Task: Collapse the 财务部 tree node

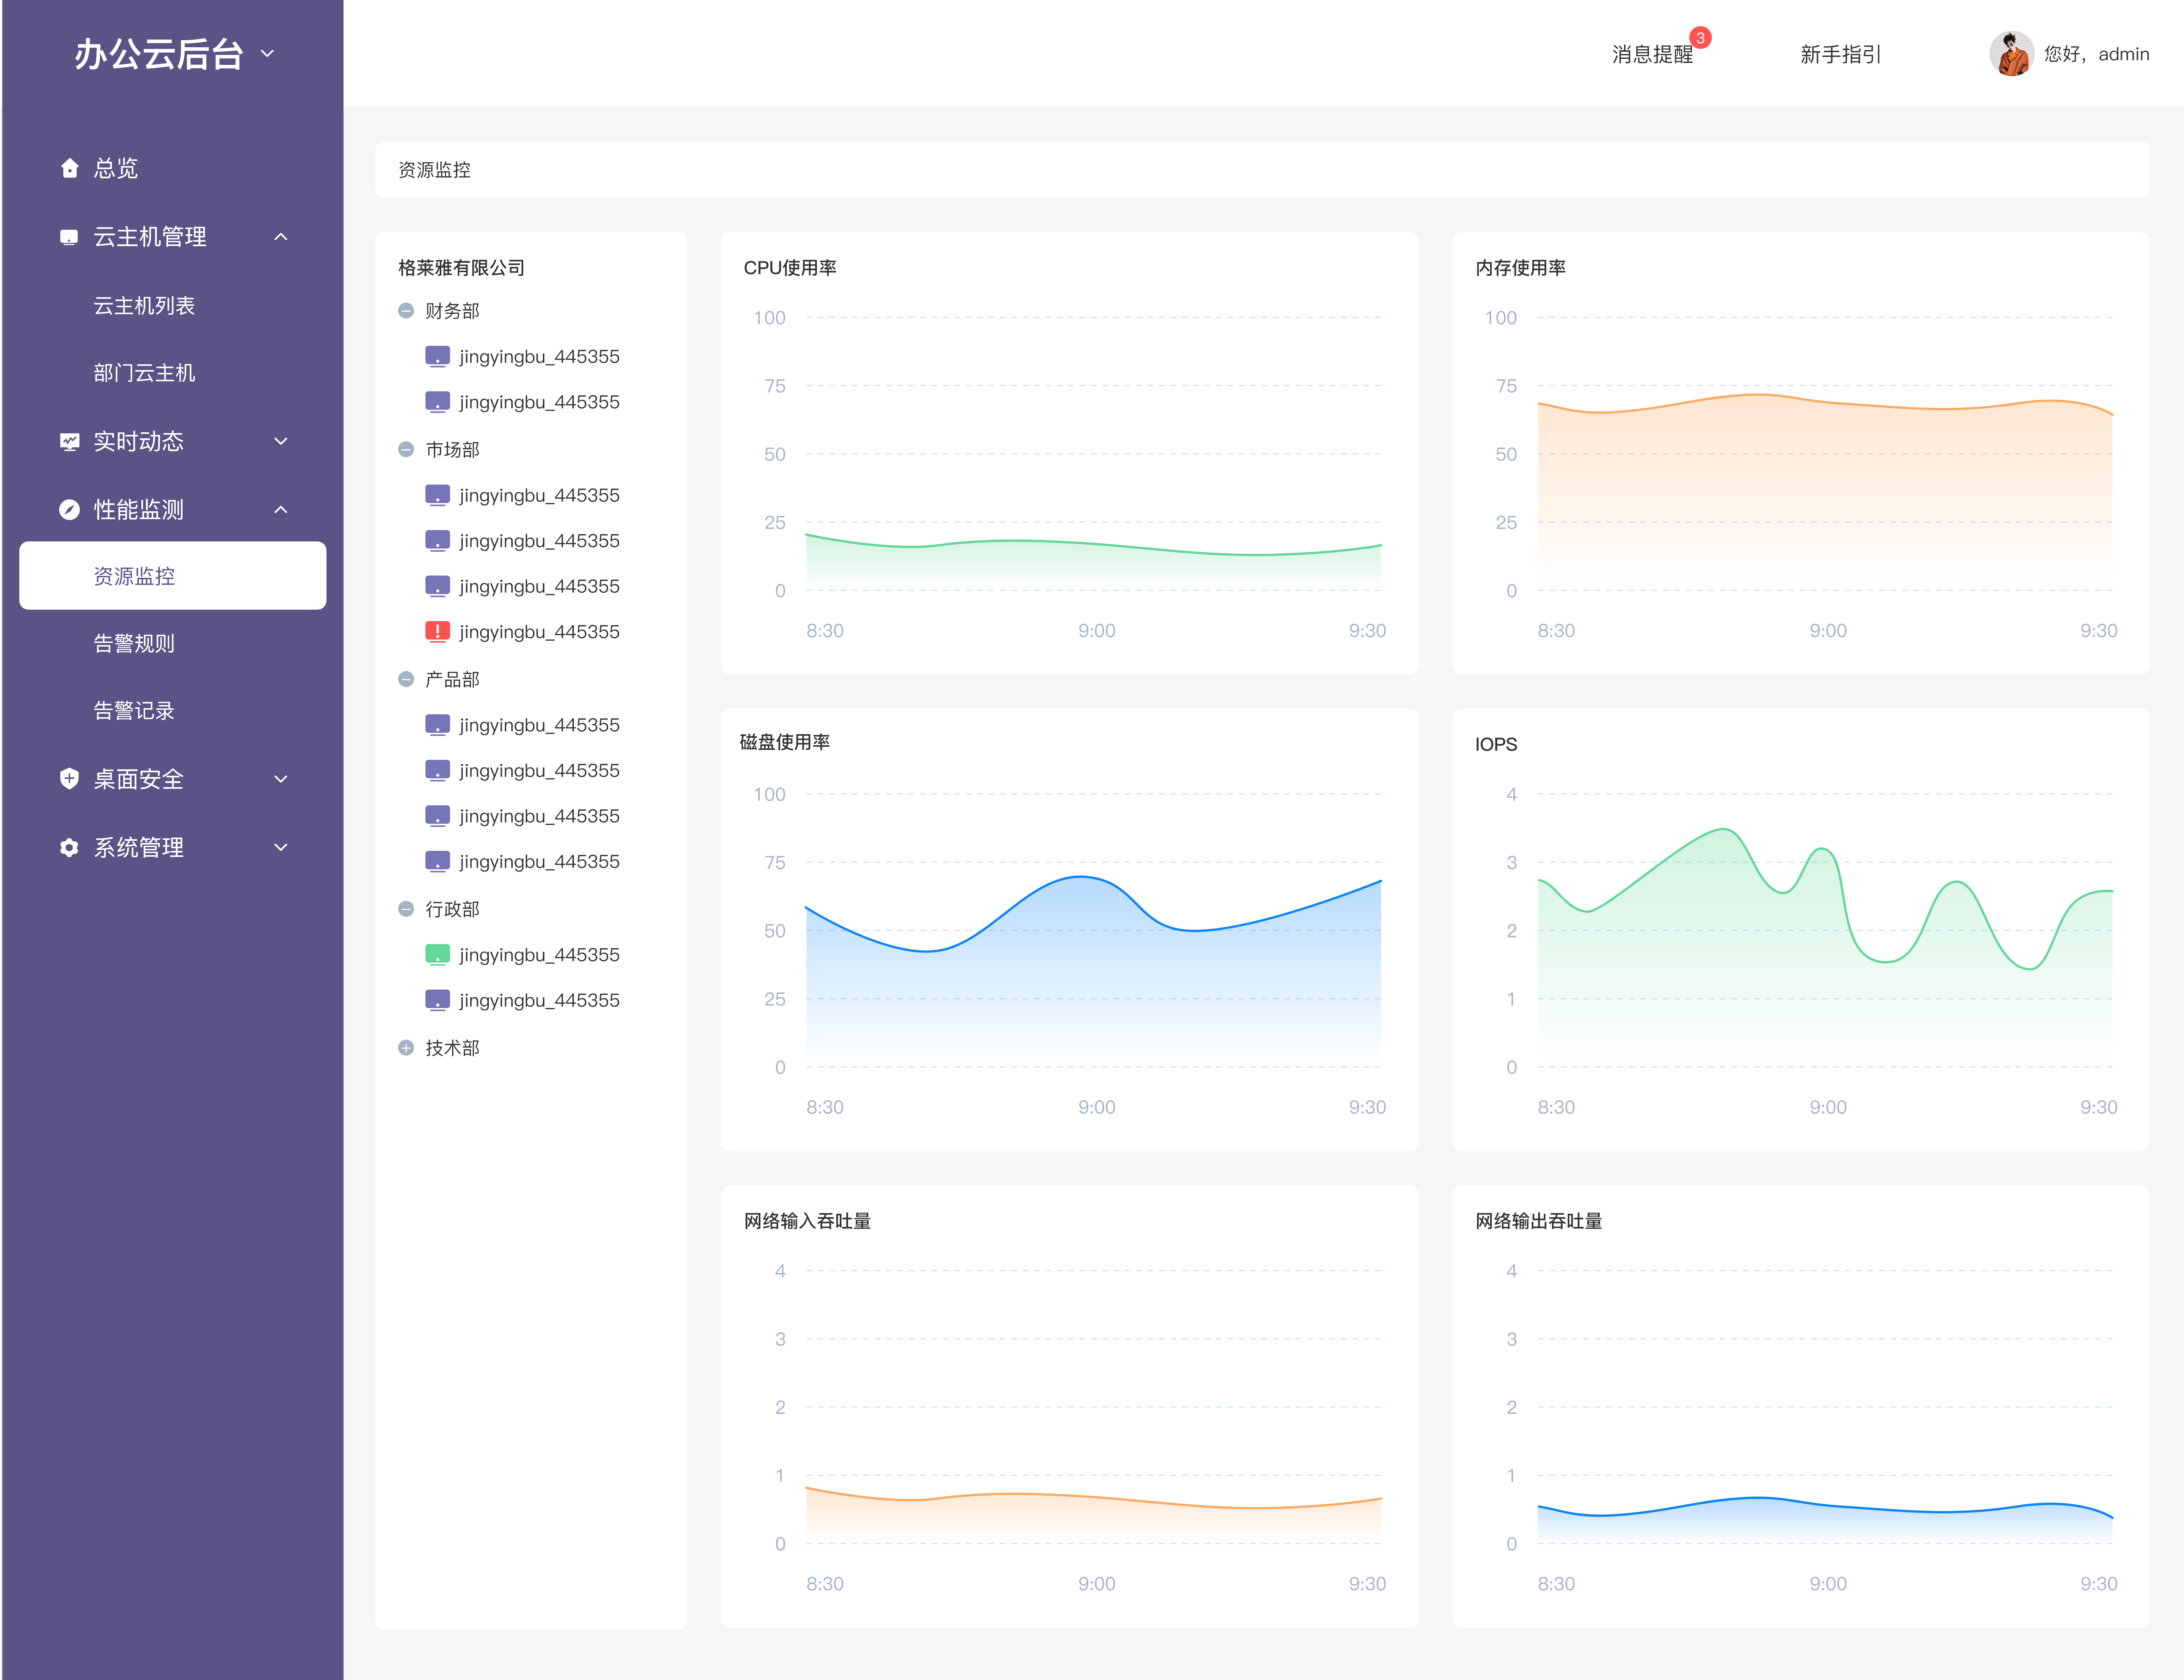Action: point(406,311)
